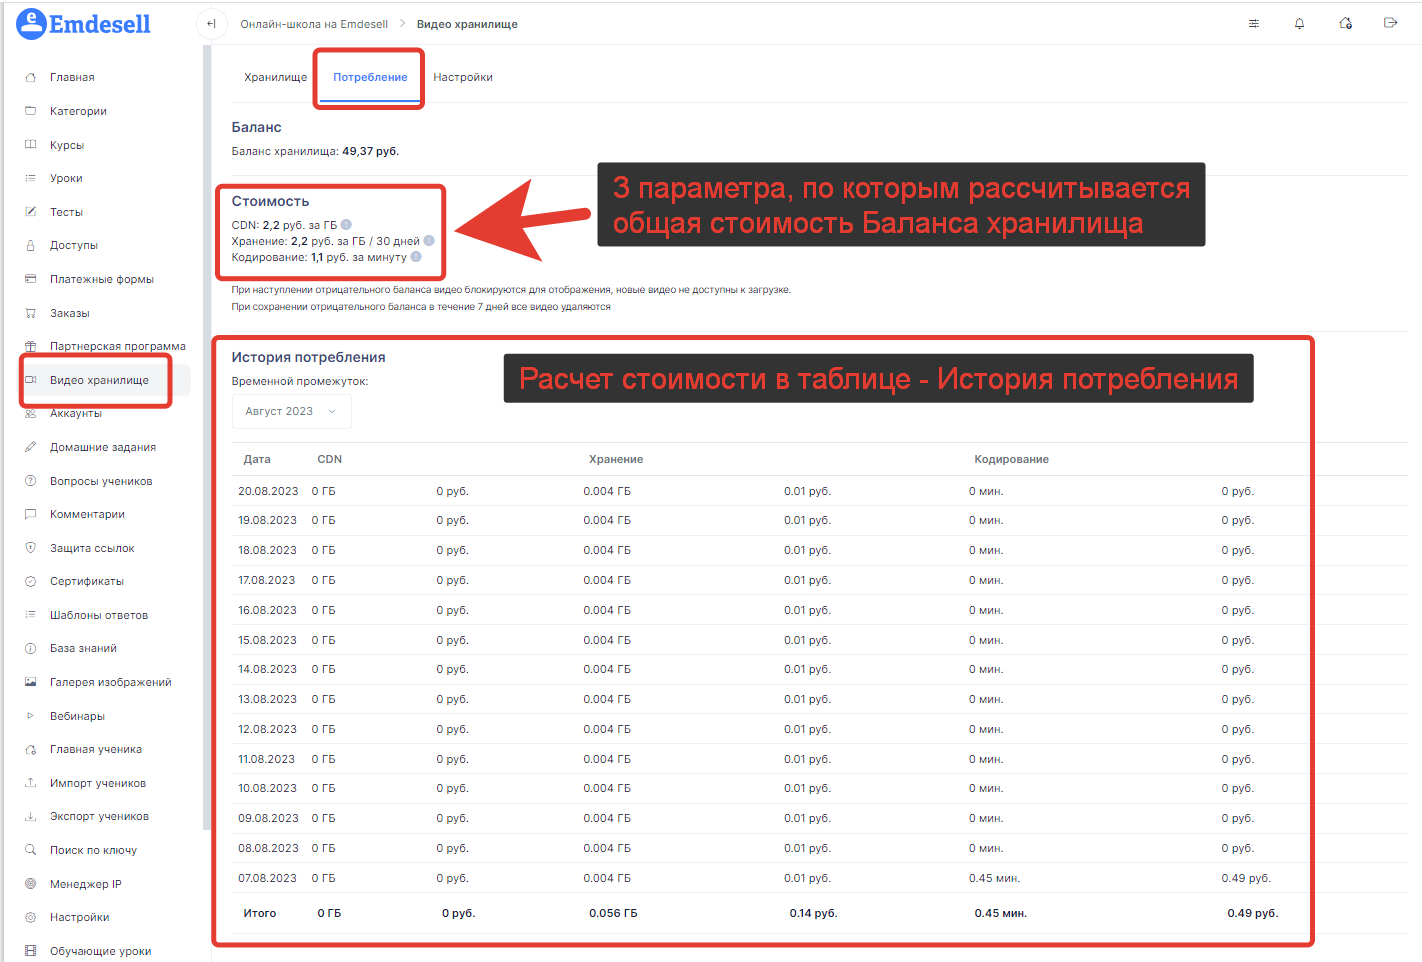Click the Видео хранилище camera icon

pos(30,380)
